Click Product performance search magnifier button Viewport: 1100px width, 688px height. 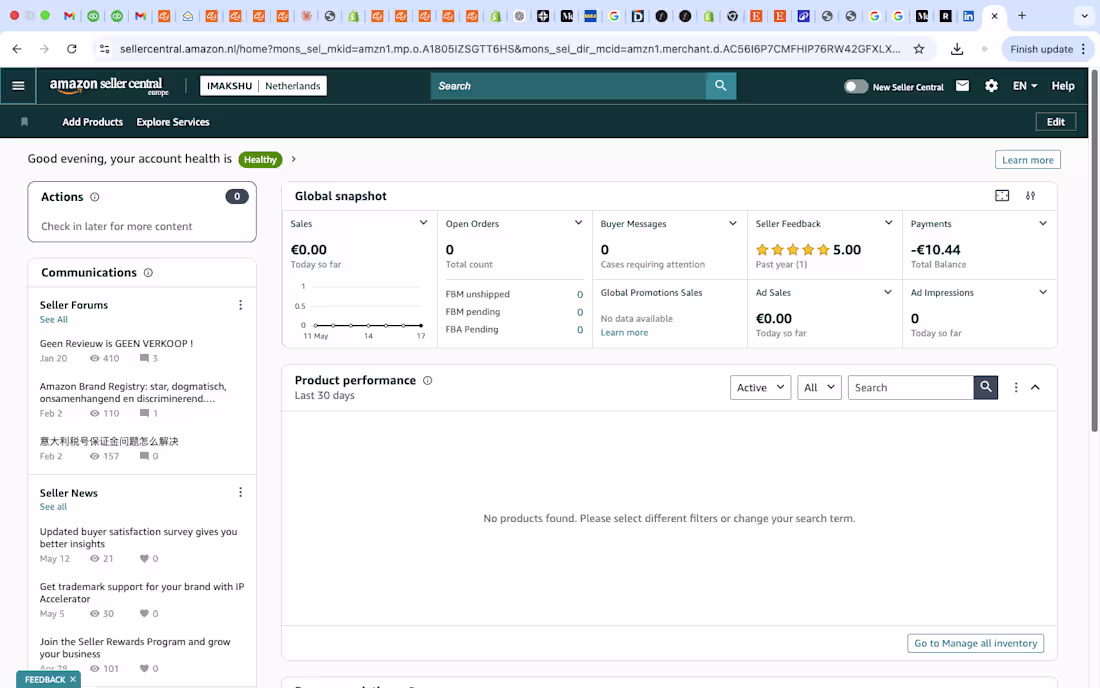click(x=986, y=387)
